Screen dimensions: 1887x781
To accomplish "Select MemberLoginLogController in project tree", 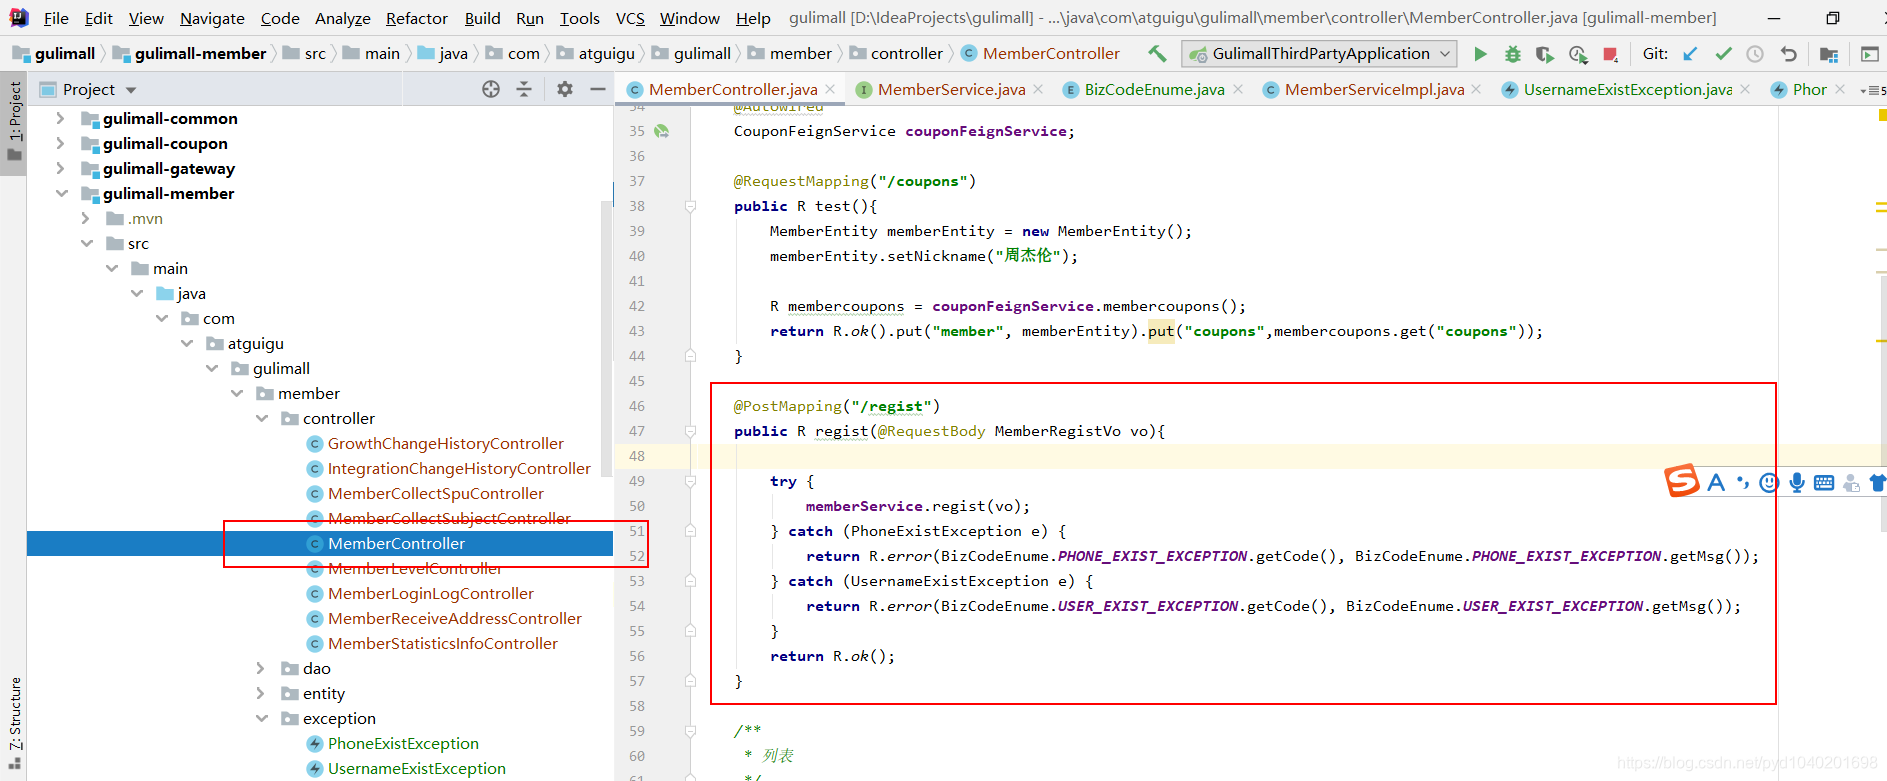I will pos(431,593).
